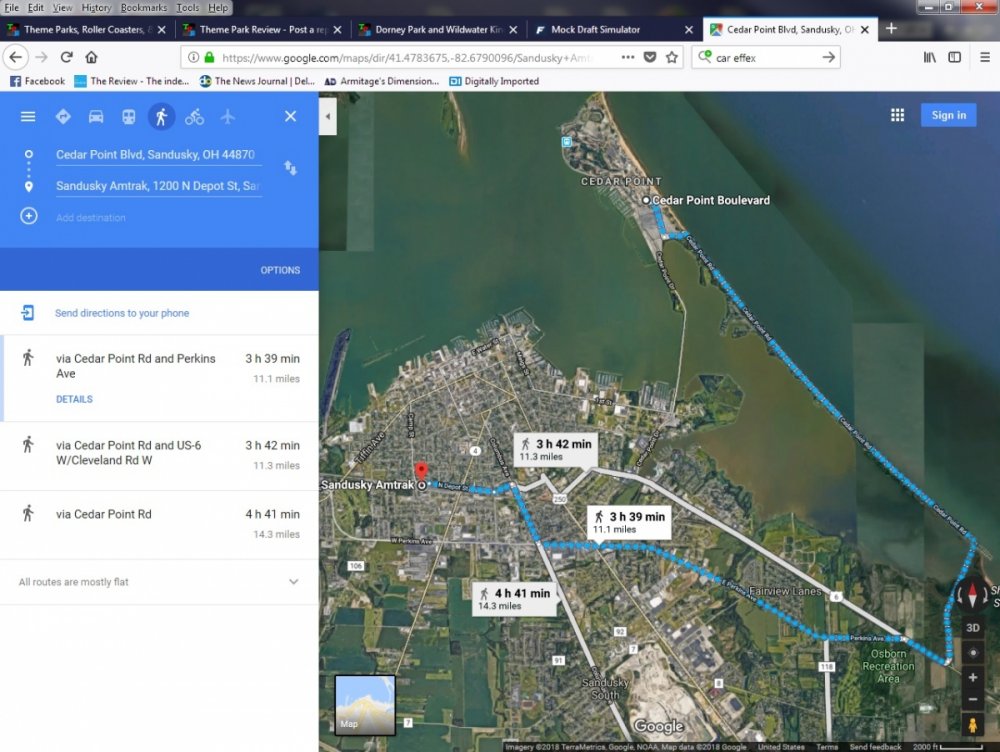Click the reverse starting point and destination icon
The width and height of the screenshot is (1000, 752).
[290, 168]
